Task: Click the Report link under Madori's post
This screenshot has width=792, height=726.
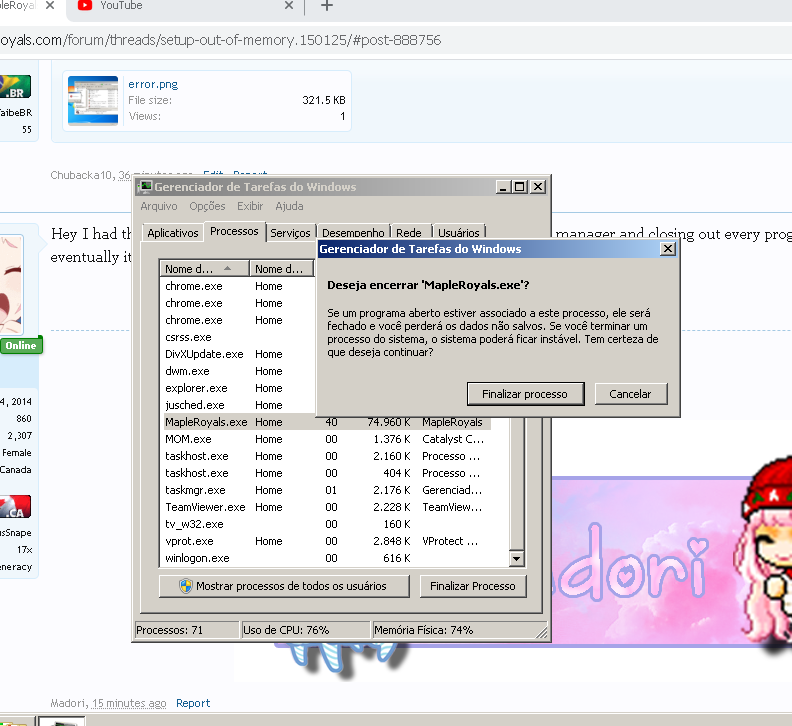Action: pyautogui.click(x=193, y=703)
